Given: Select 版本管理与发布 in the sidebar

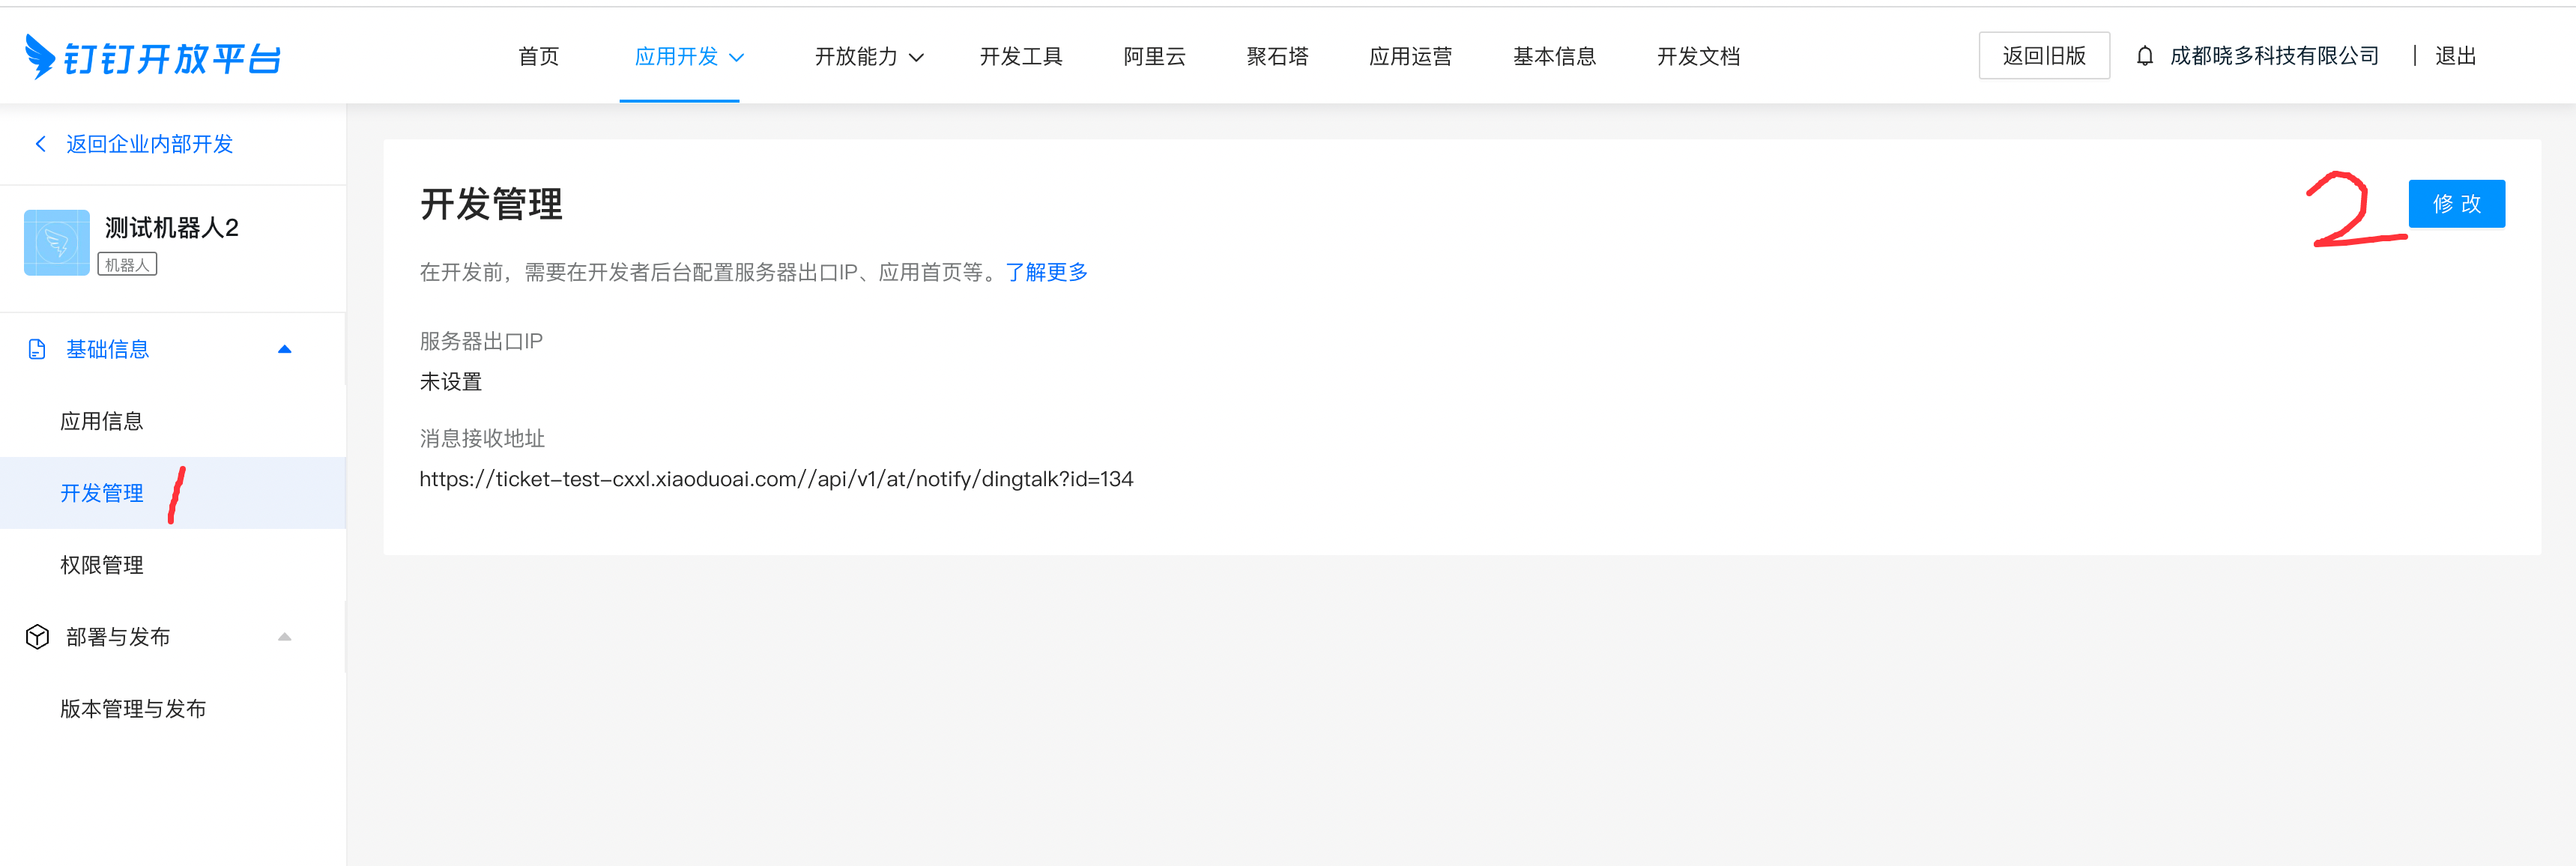Looking at the screenshot, I should click(x=133, y=709).
